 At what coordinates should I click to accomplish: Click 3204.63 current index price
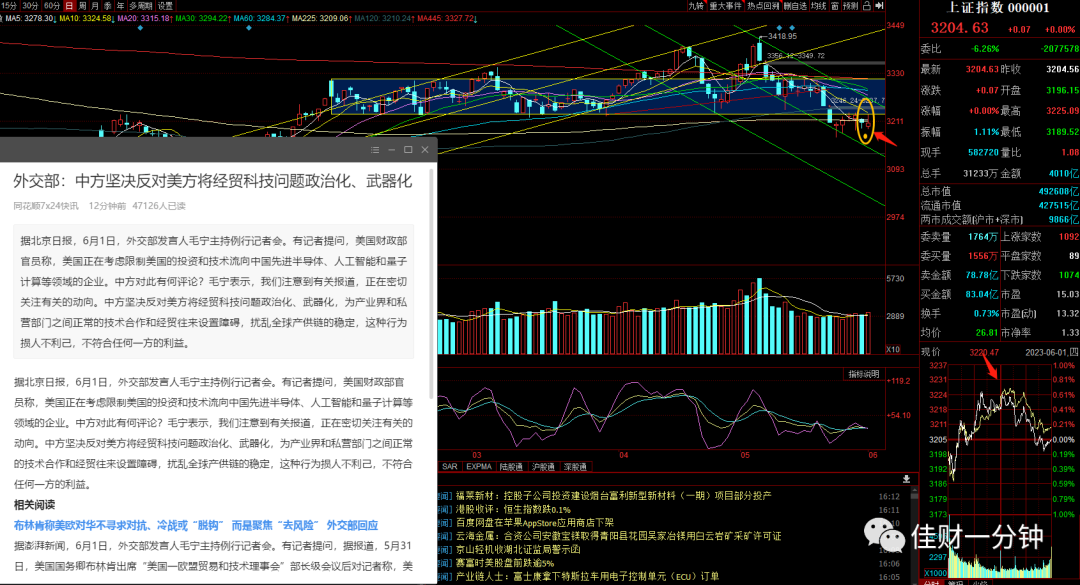pos(959,28)
